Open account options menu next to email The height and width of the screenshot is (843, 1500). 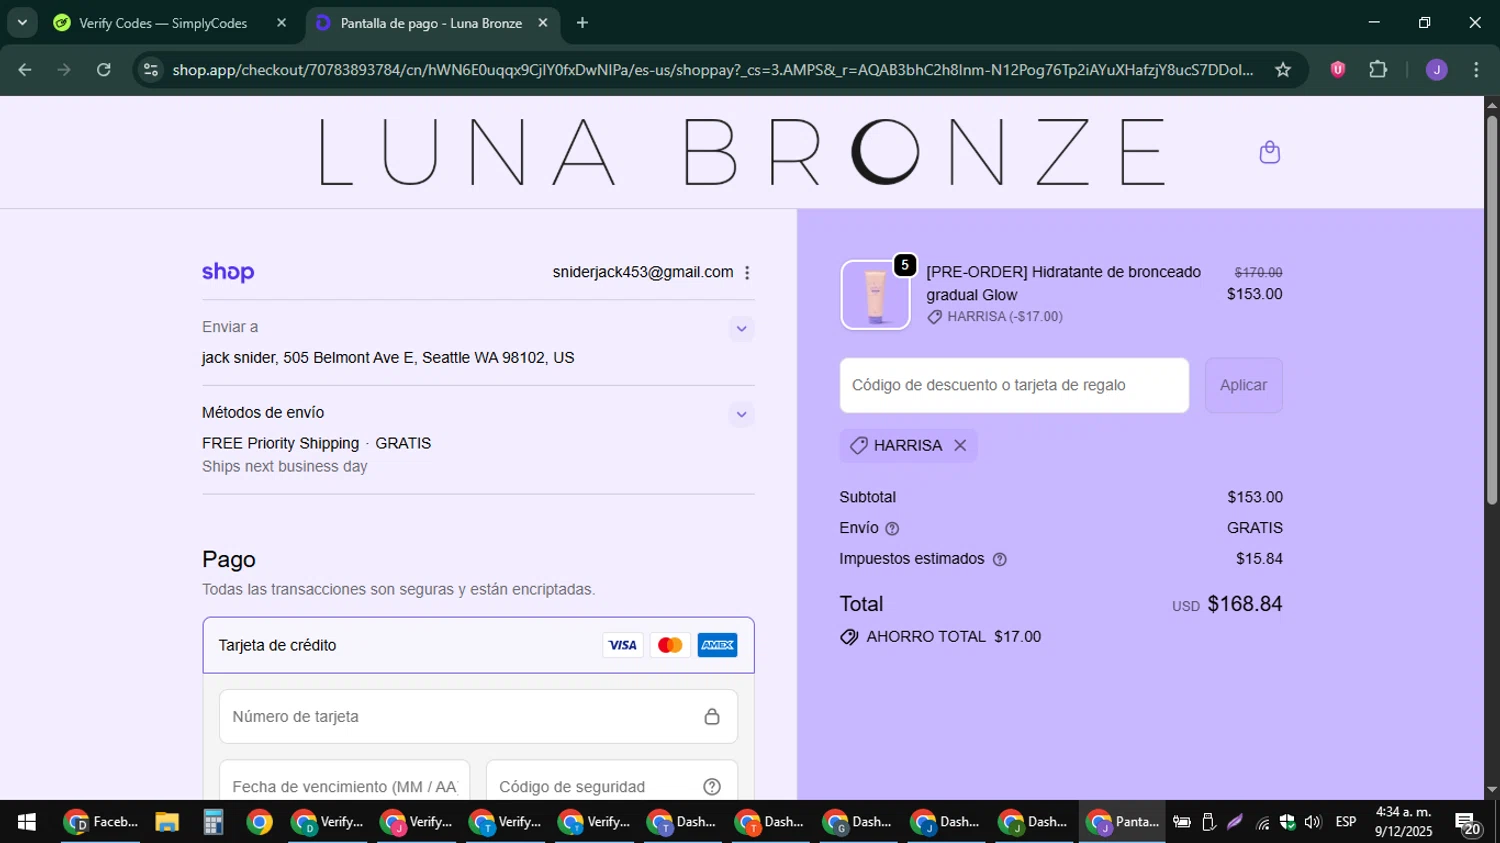point(747,273)
